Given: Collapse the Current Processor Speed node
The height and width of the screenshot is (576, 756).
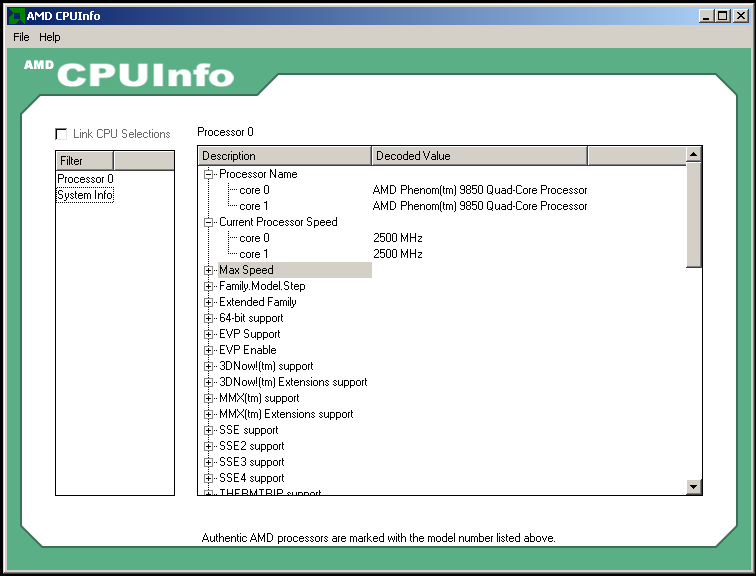Looking at the screenshot, I should click(x=208, y=222).
